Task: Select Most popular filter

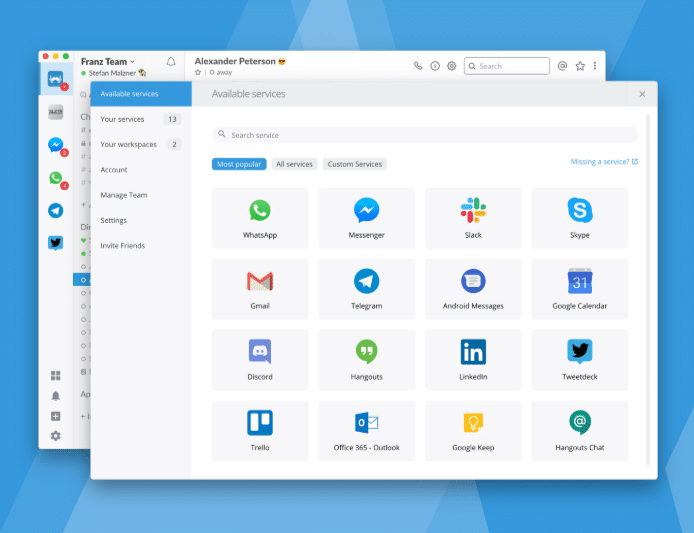Action: 239,164
